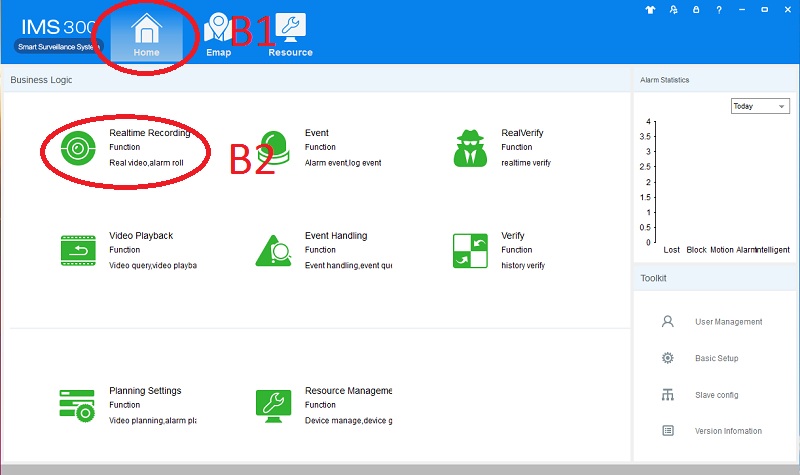This screenshot has height=475, width=800.
Task: Open the Verify checkered icon
Action: click(470, 251)
